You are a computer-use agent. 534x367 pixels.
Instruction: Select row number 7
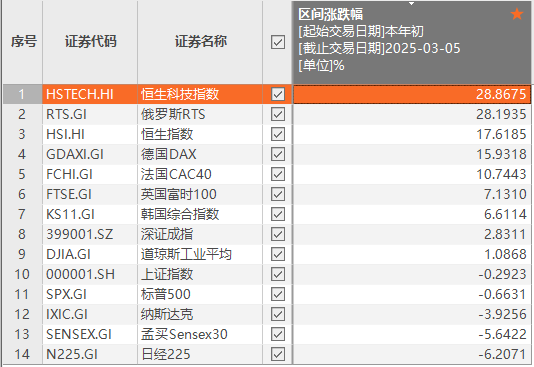[x=22, y=214]
